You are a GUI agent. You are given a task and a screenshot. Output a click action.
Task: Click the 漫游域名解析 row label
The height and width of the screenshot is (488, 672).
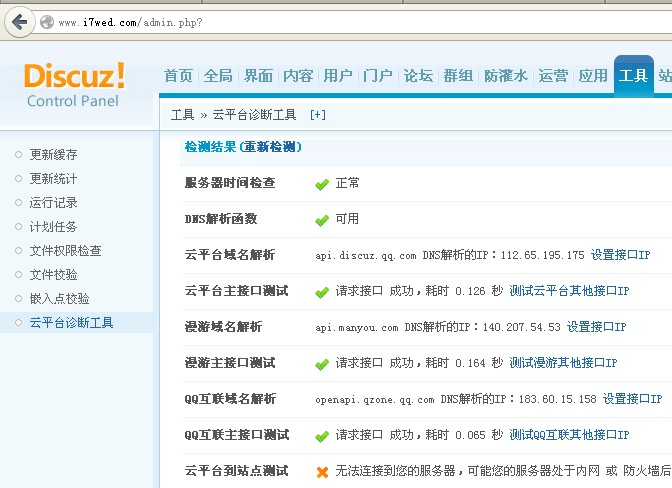point(223,327)
